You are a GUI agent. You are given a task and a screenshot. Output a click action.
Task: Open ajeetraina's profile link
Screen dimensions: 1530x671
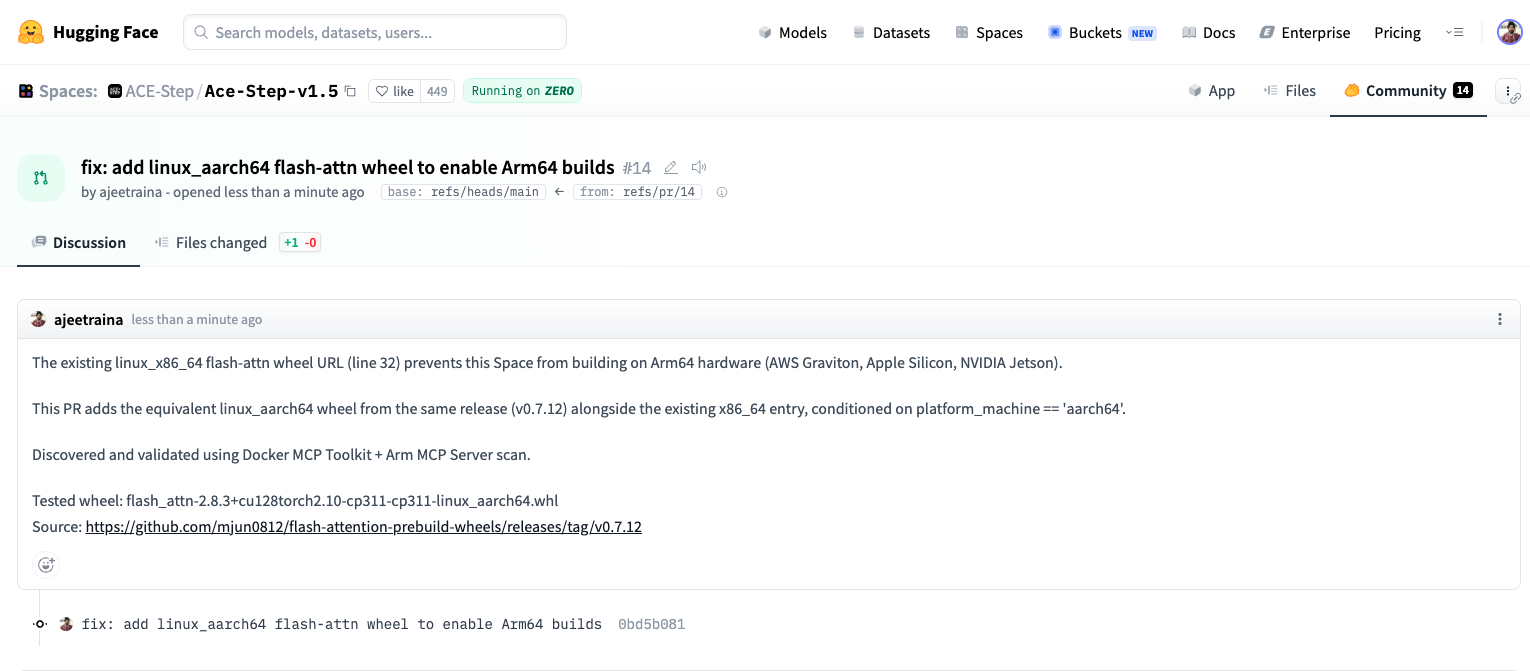point(89,319)
